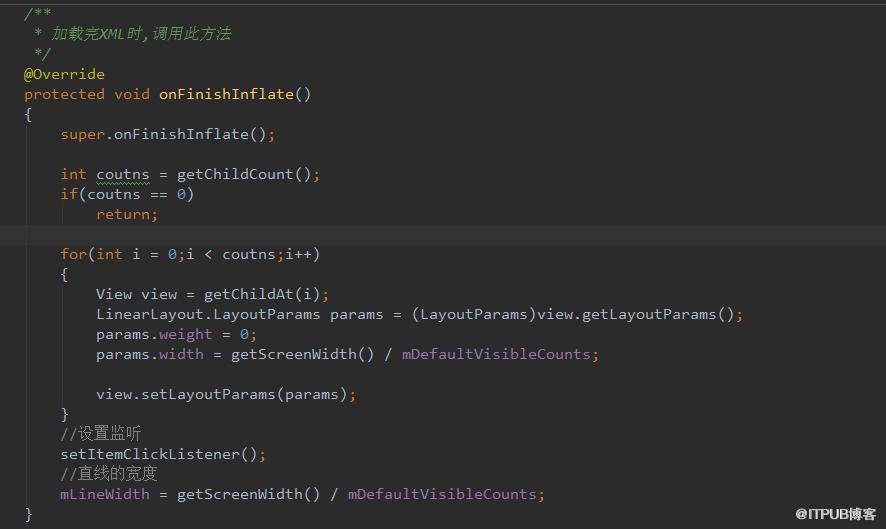The width and height of the screenshot is (886, 529).
Task: Click the @Override annotation
Action: (x=64, y=74)
